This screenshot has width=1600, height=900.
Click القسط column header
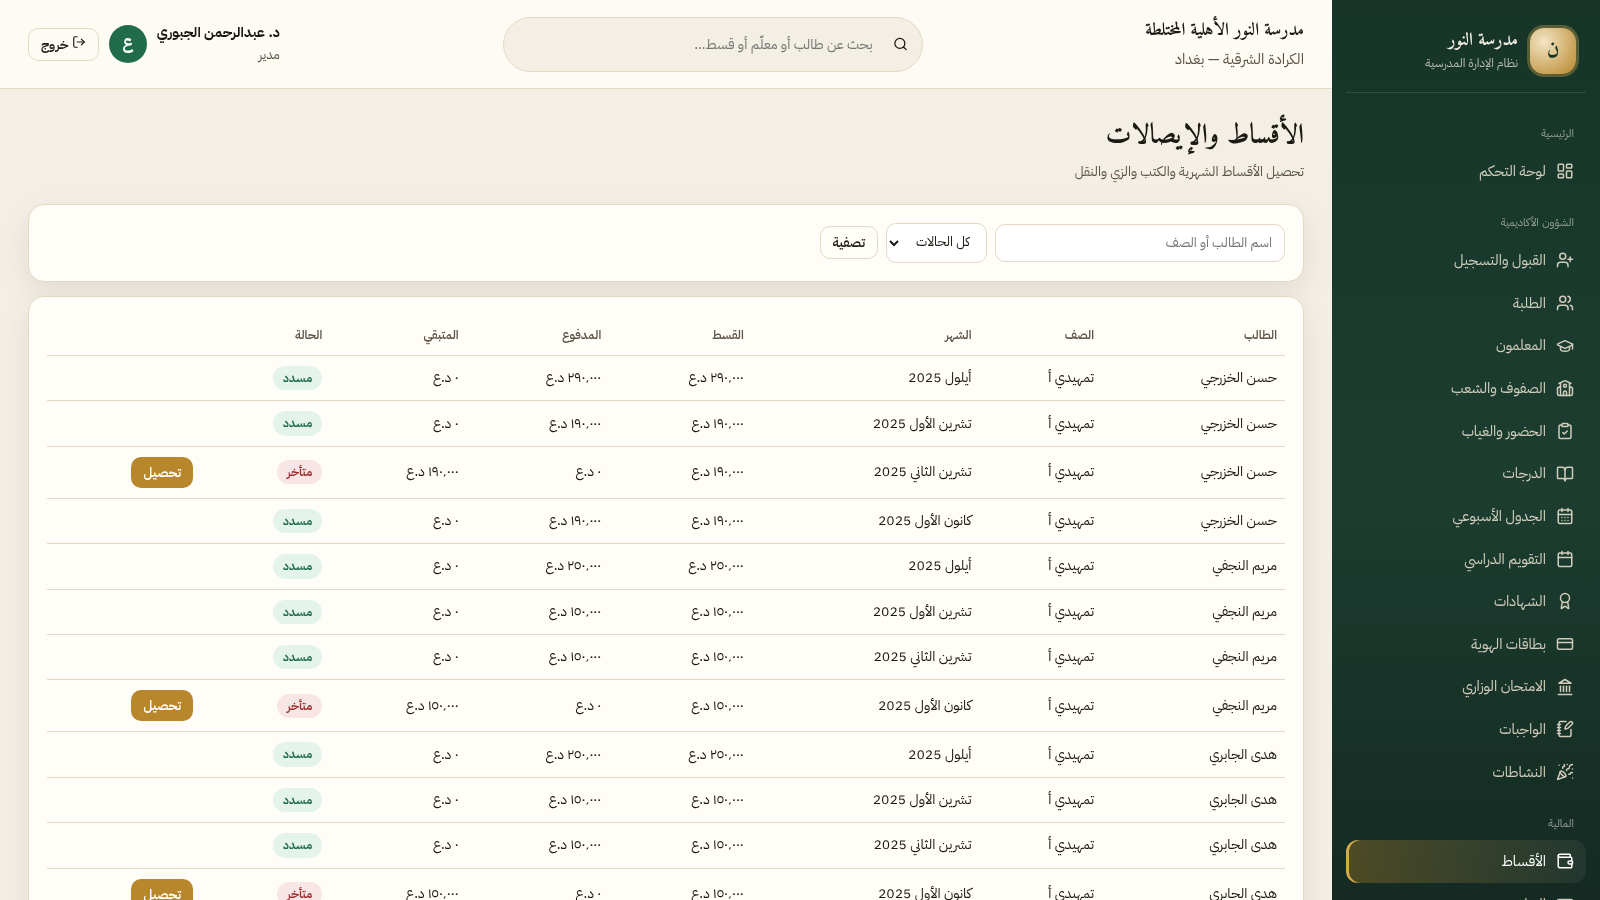click(728, 335)
